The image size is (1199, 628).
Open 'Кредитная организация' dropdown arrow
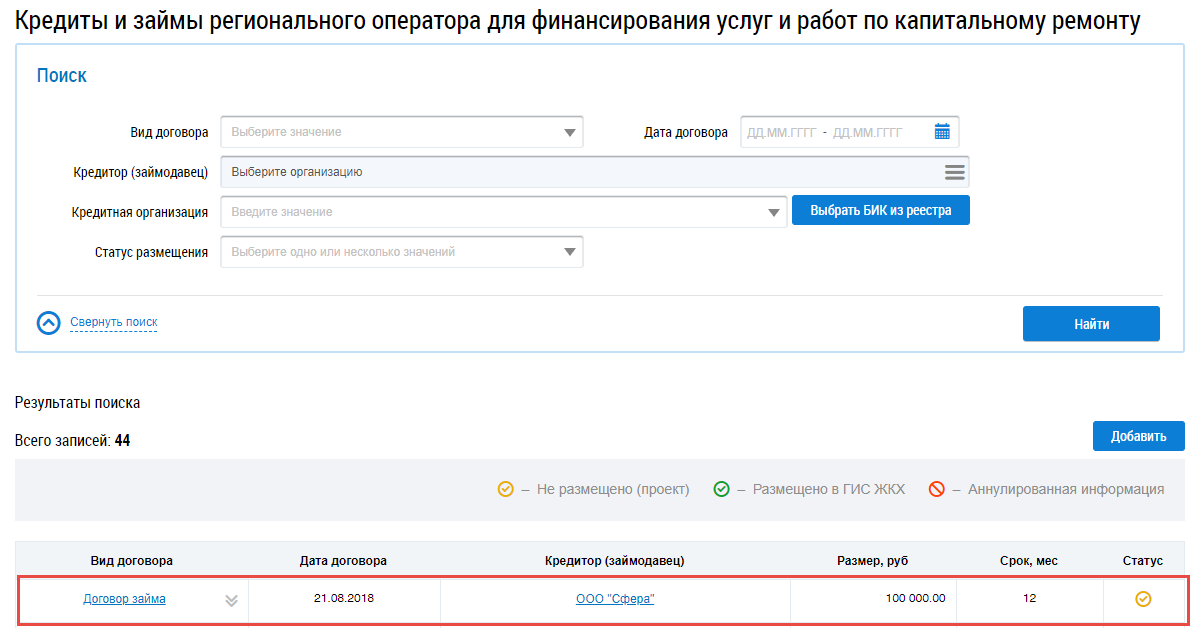click(x=774, y=212)
